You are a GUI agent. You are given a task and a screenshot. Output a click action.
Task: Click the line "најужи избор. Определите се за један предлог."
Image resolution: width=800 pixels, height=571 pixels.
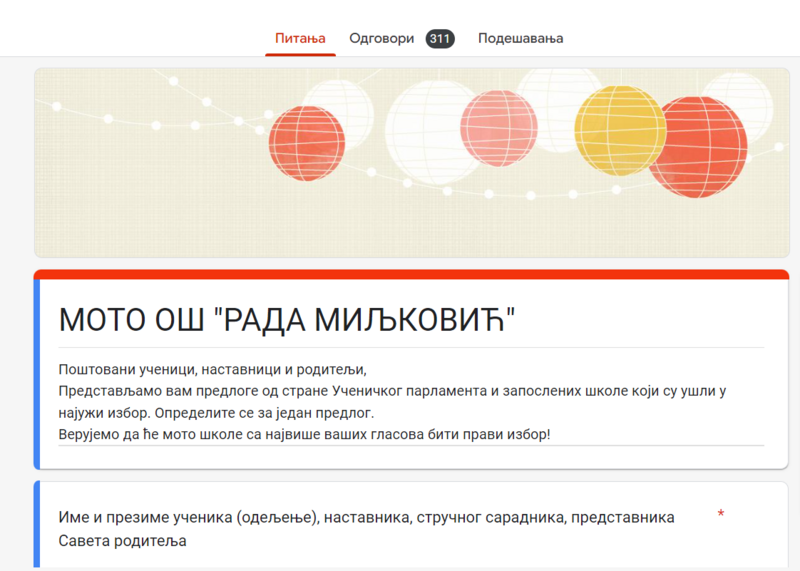pos(216,413)
